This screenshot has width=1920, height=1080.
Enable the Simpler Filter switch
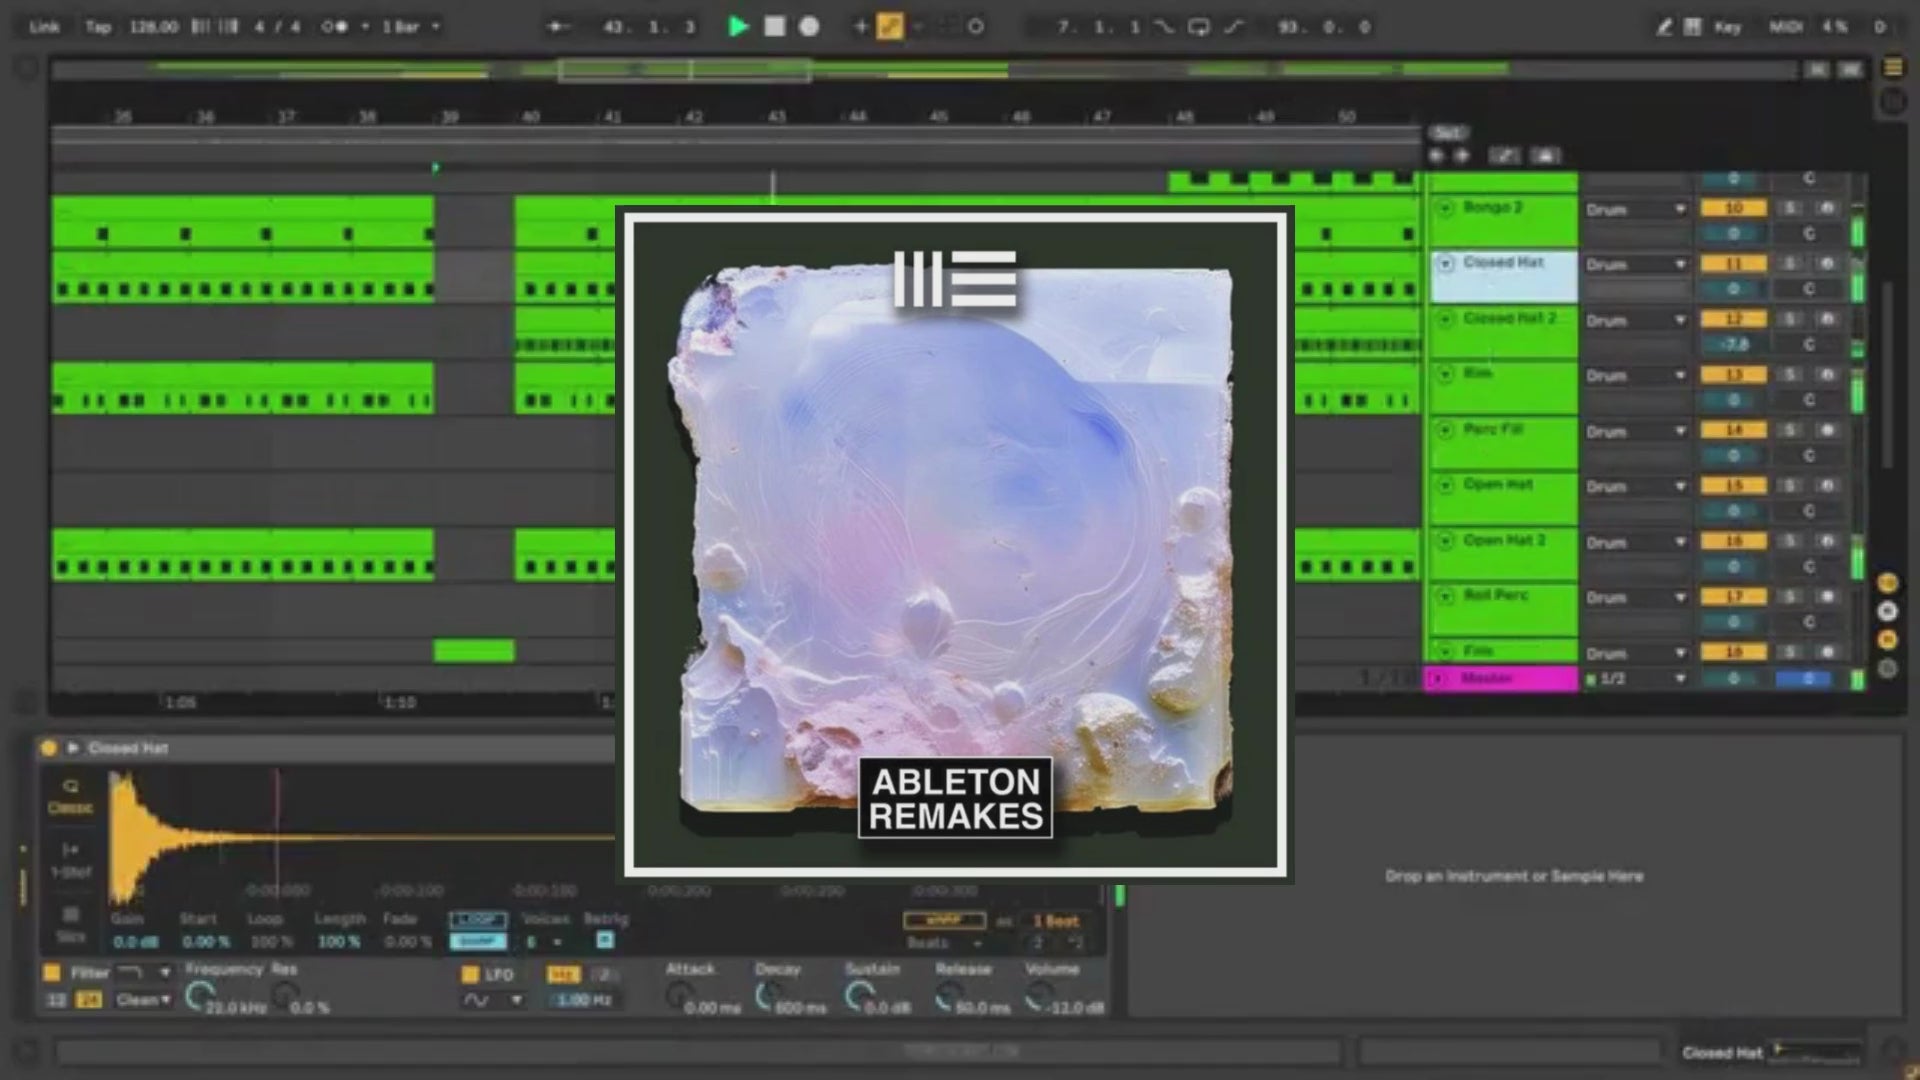[51, 972]
